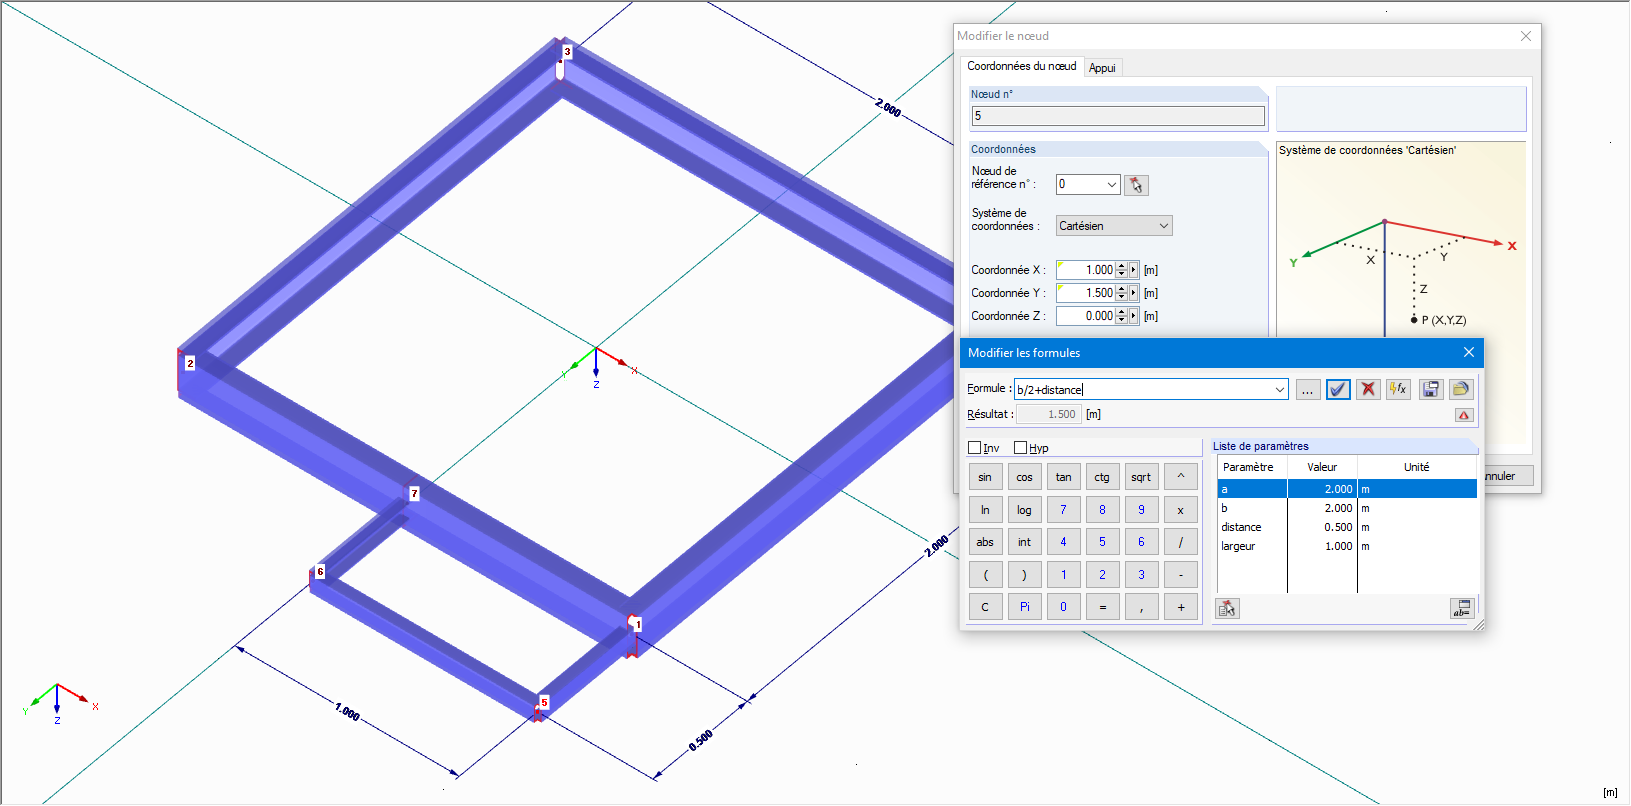
Task: Expand the Formule dropdown history
Action: click(1280, 390)
